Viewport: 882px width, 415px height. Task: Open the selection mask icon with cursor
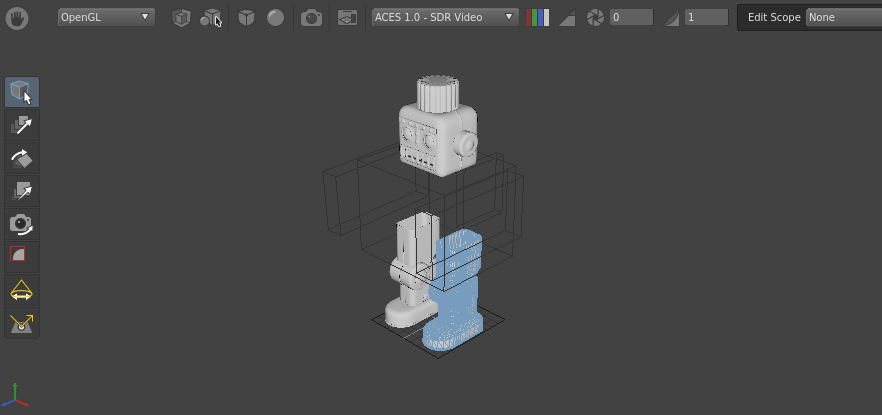210,18
